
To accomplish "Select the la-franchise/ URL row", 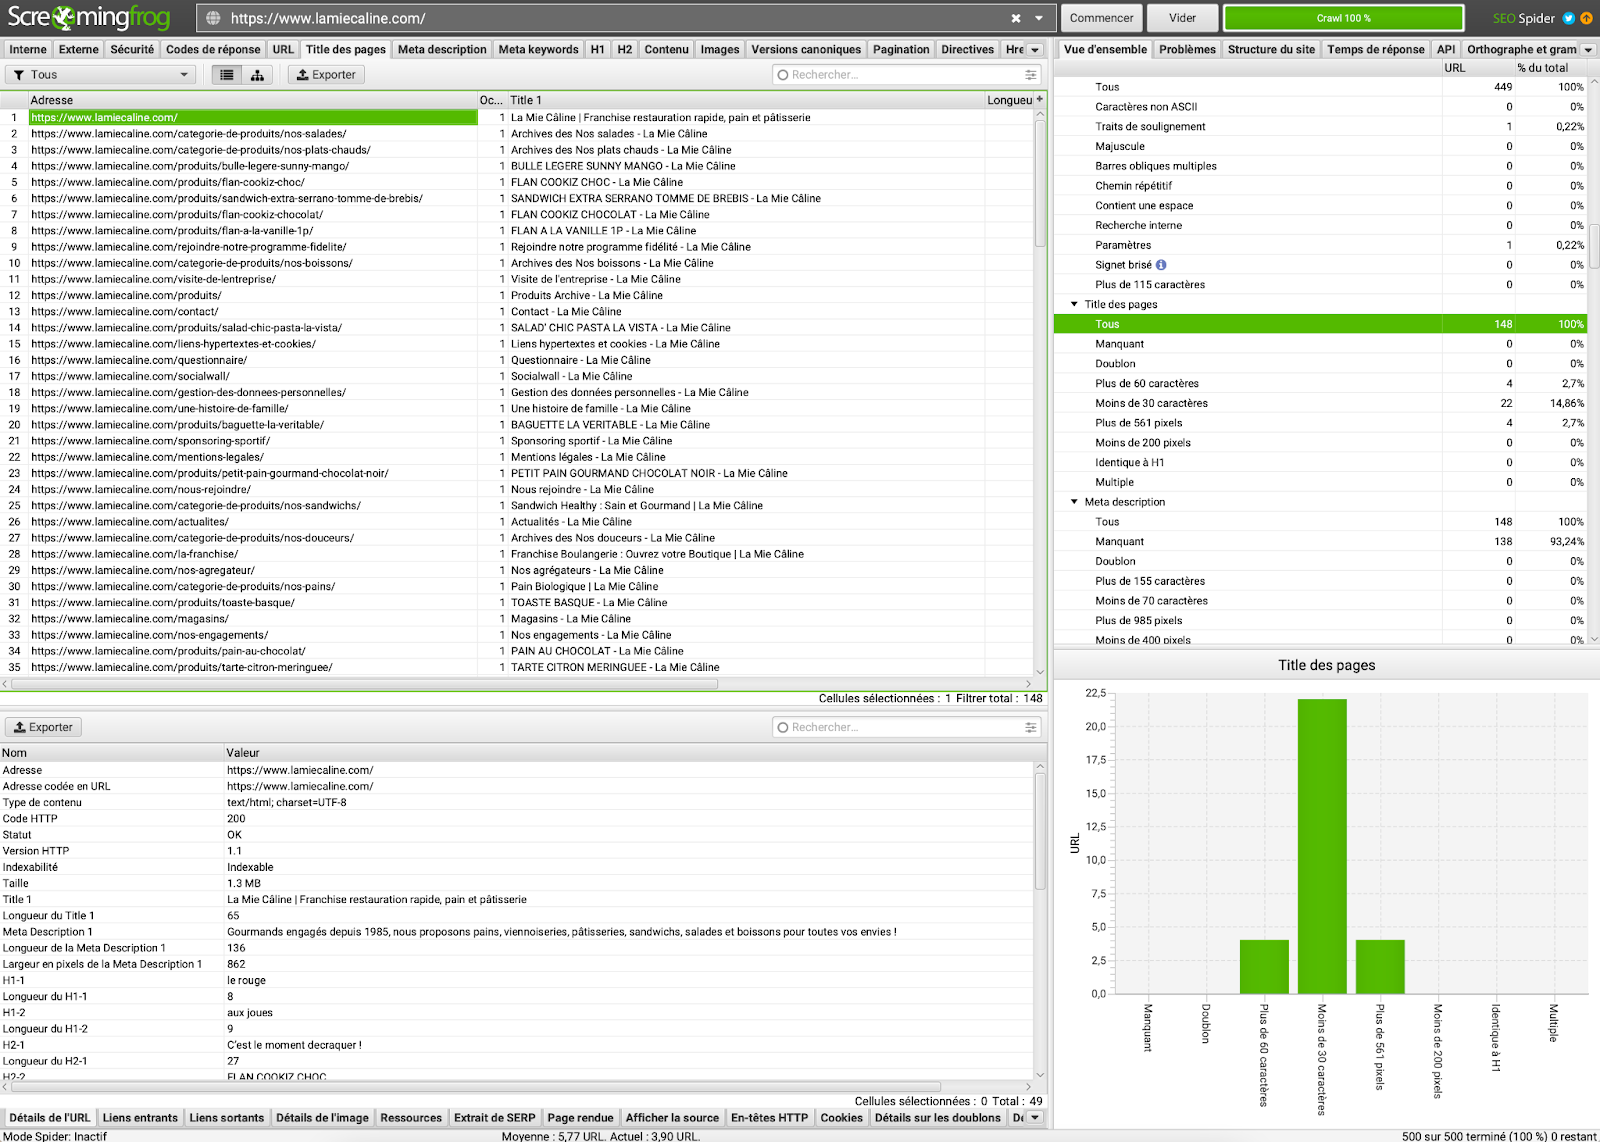I will (x=517, y=554).
